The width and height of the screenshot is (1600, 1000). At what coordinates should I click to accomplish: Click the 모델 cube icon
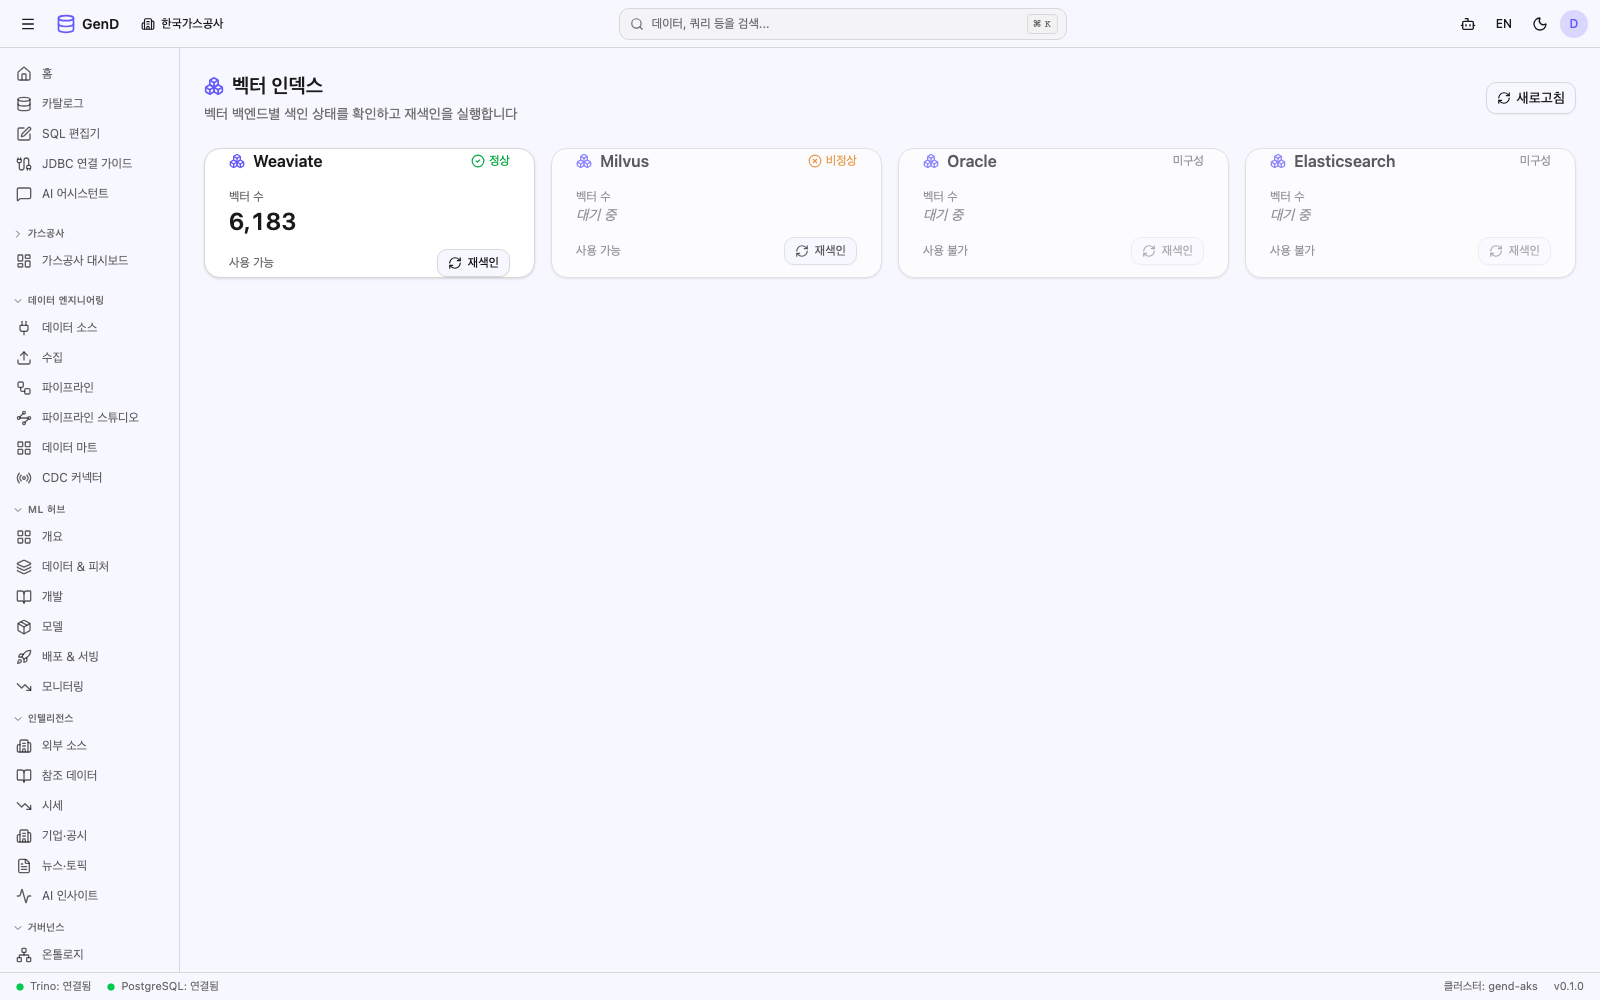click(x=24, y=627)
